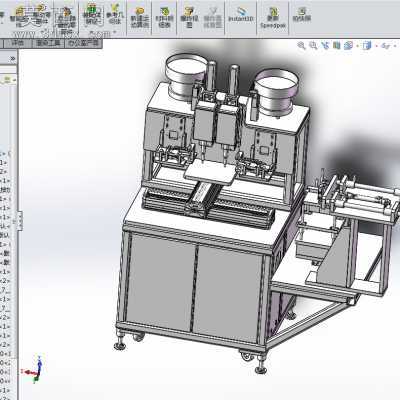
Task: Toggle the Instant3D tool
Action: 241,15
